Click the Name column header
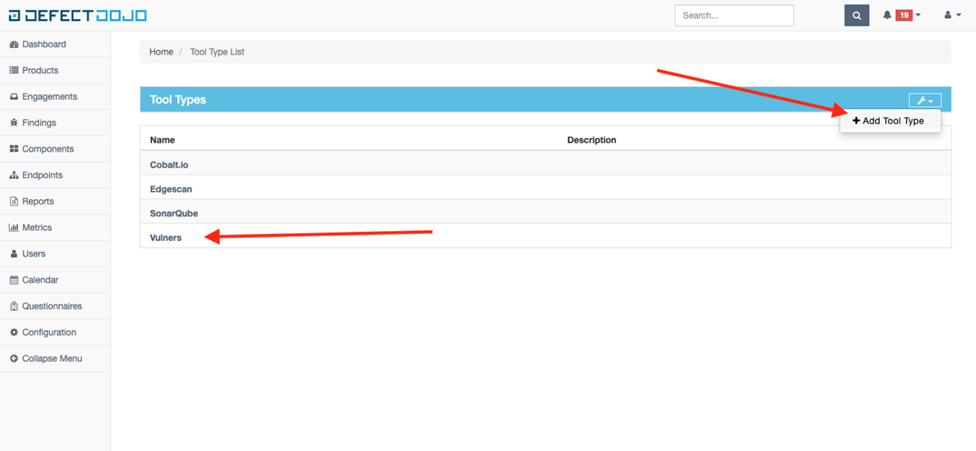Screen dimensions: 976x451 click(162, 140)
